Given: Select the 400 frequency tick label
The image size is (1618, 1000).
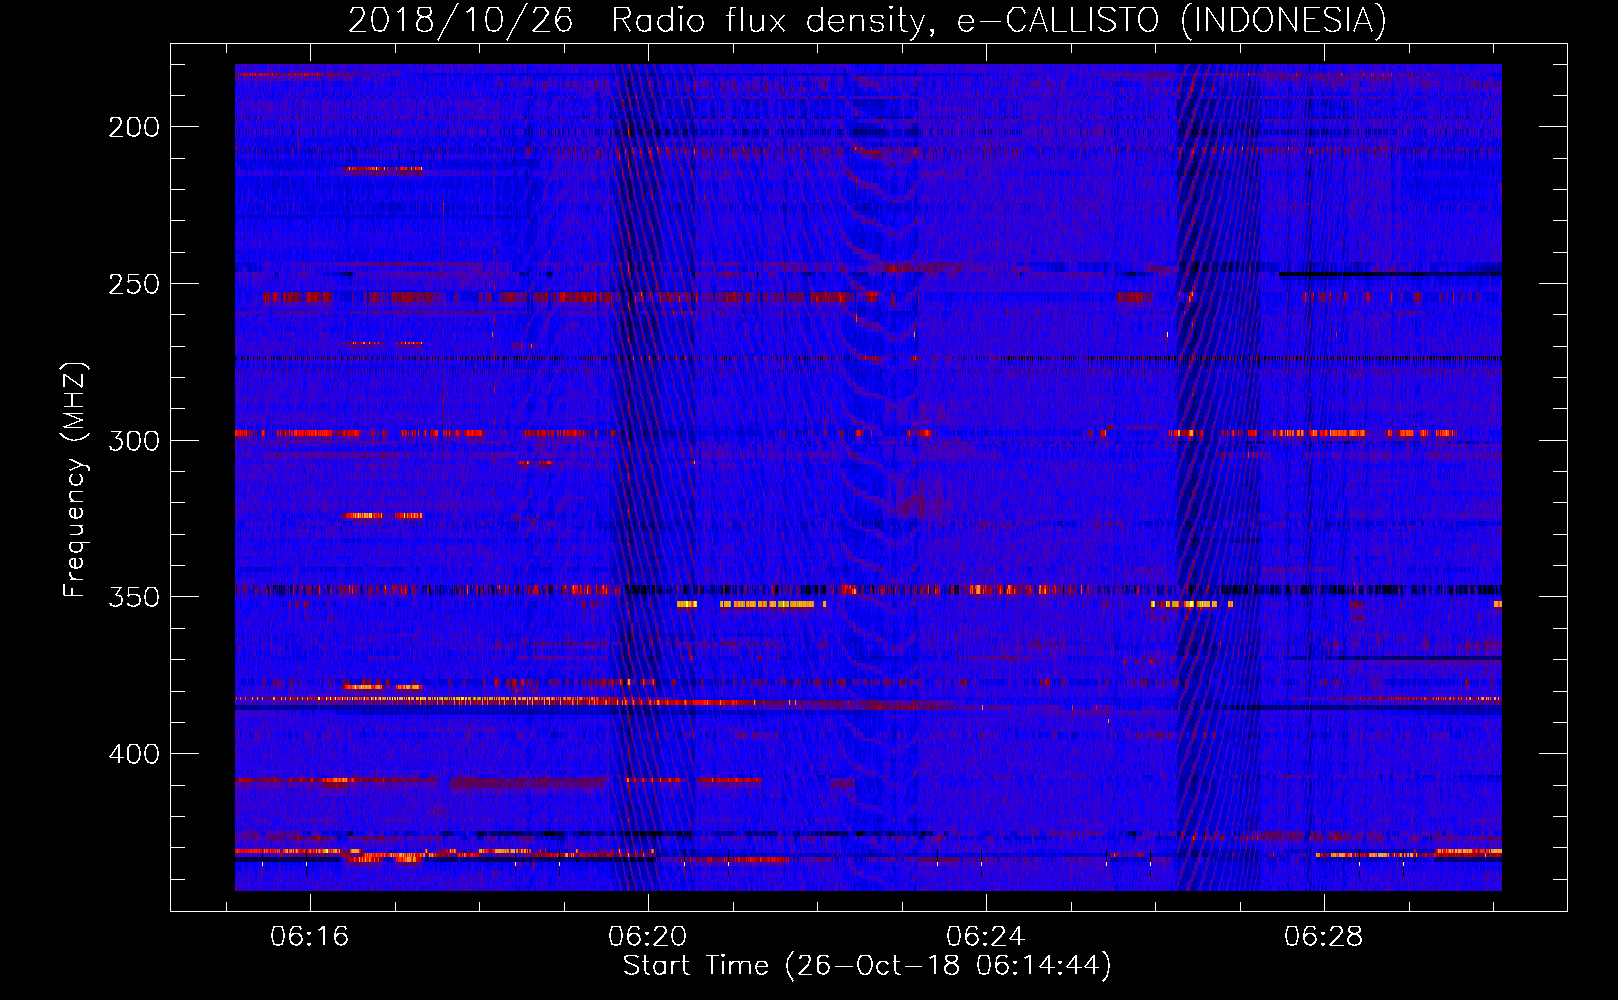Looking at the screenshot, I should (134, 754).
